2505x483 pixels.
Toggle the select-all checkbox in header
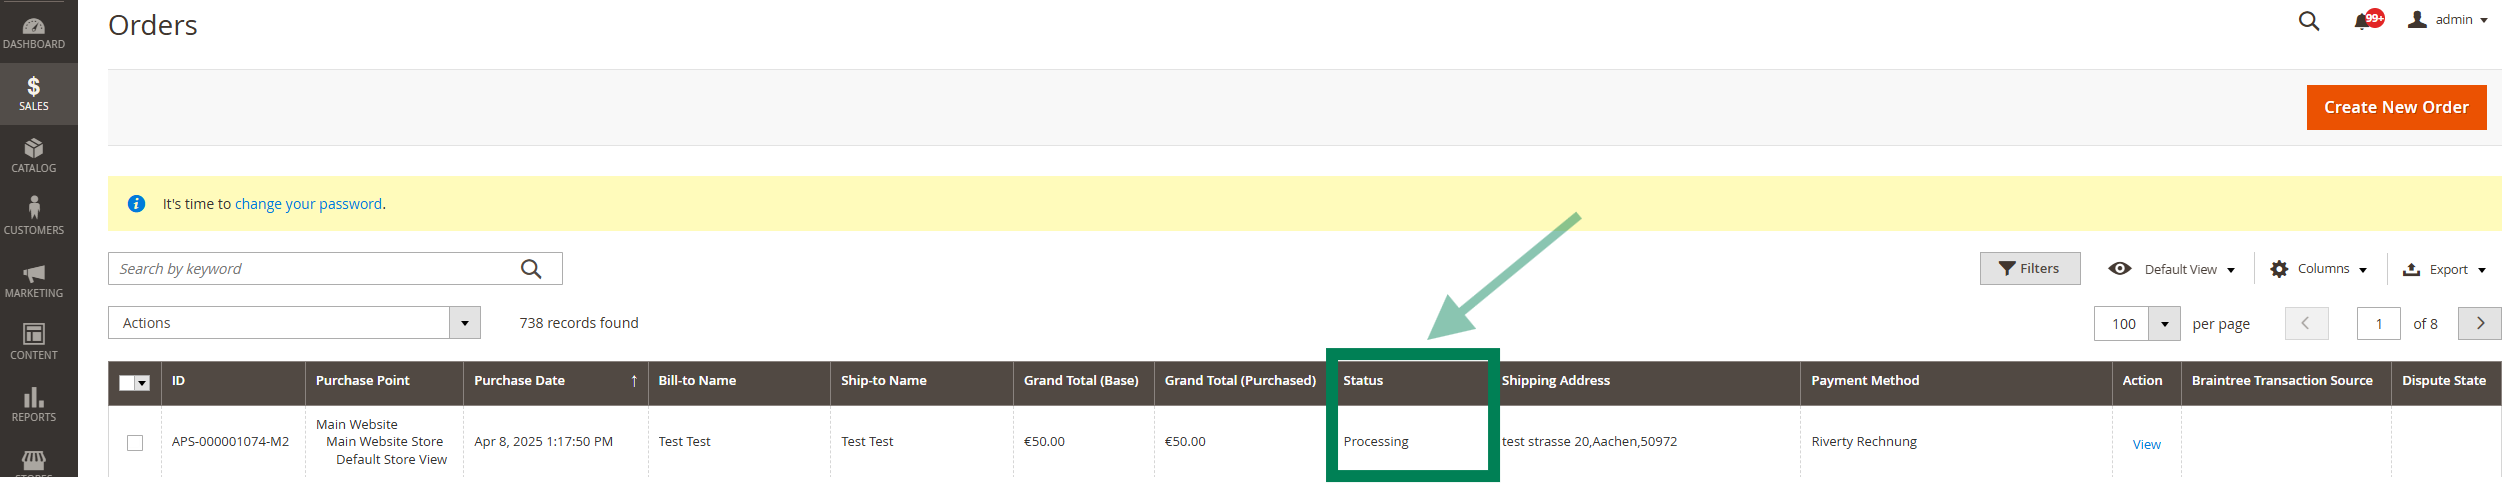click(127, 382)
